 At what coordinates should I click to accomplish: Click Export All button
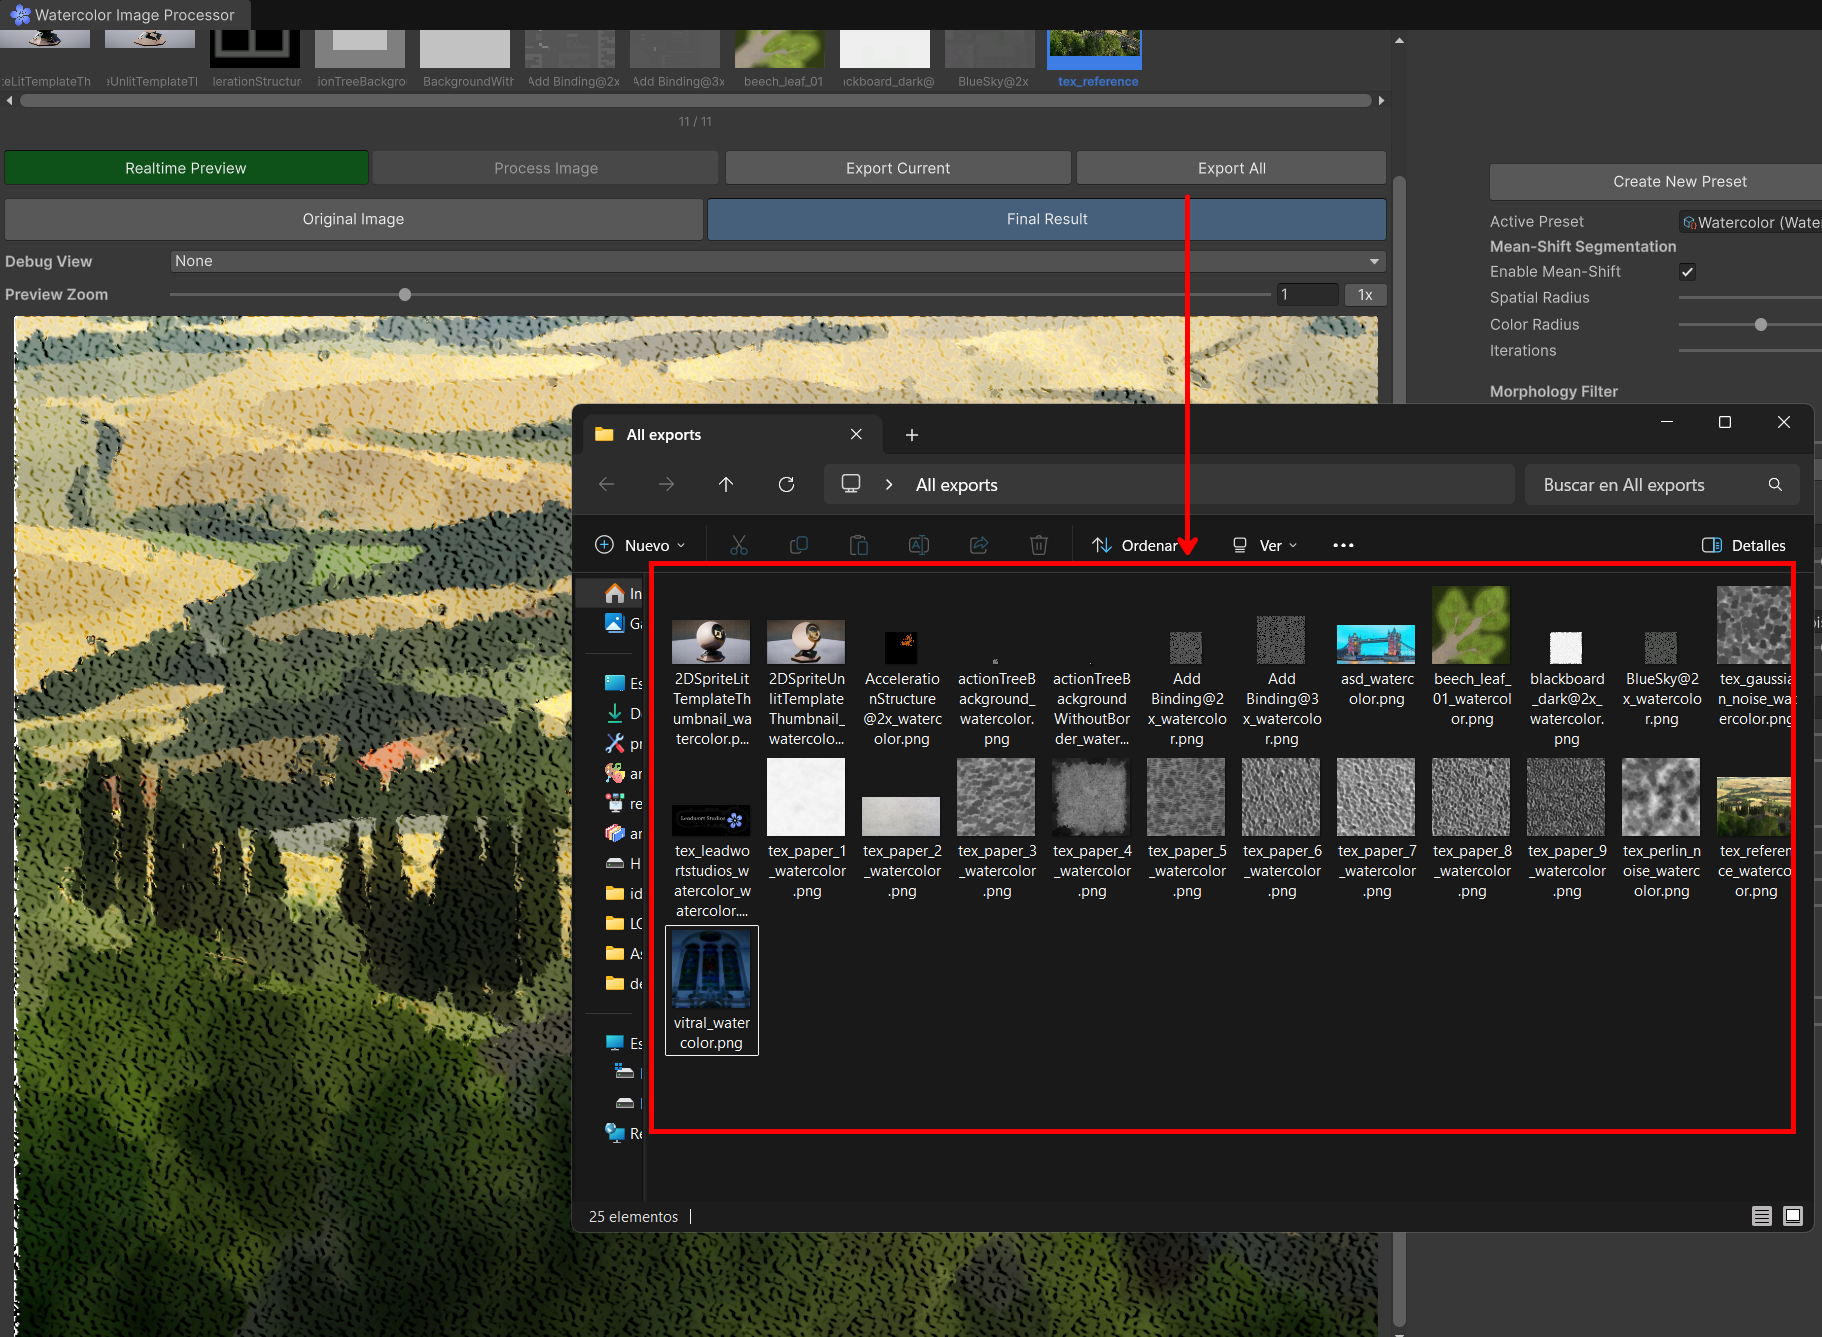click(1232, 168)
